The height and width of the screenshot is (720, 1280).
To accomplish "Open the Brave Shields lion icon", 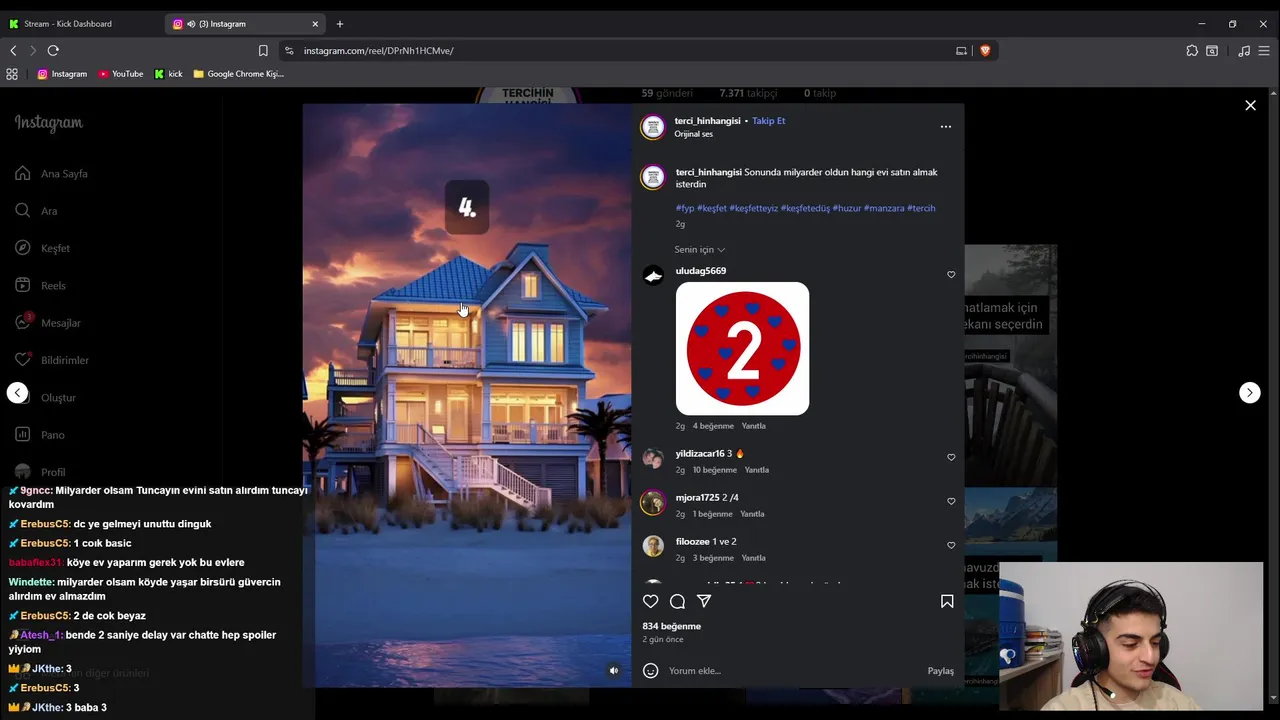I will coord(985,51).
